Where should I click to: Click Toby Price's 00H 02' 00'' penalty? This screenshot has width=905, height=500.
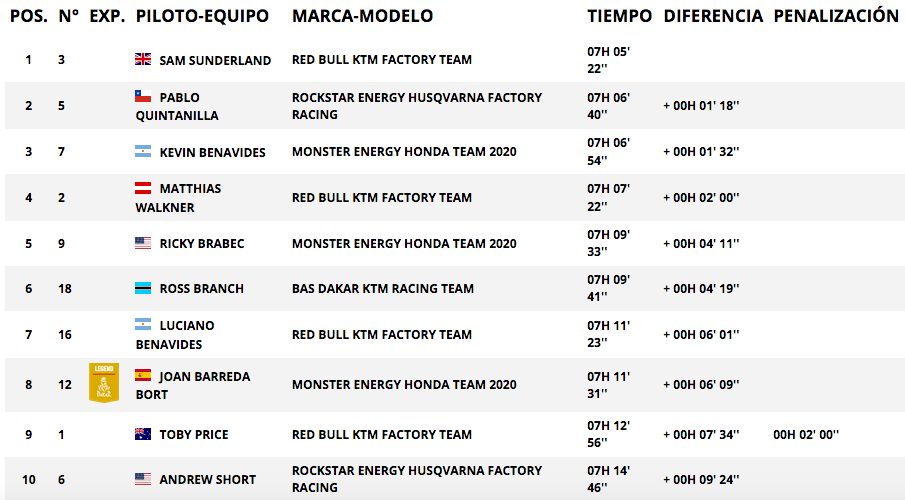[x=806, y=434]
